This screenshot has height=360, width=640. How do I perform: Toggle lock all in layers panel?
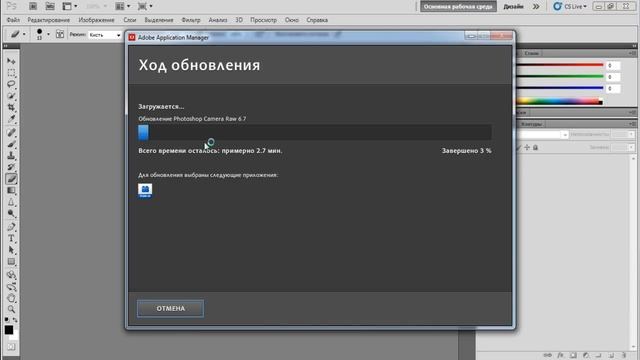(x=535, y=147)
